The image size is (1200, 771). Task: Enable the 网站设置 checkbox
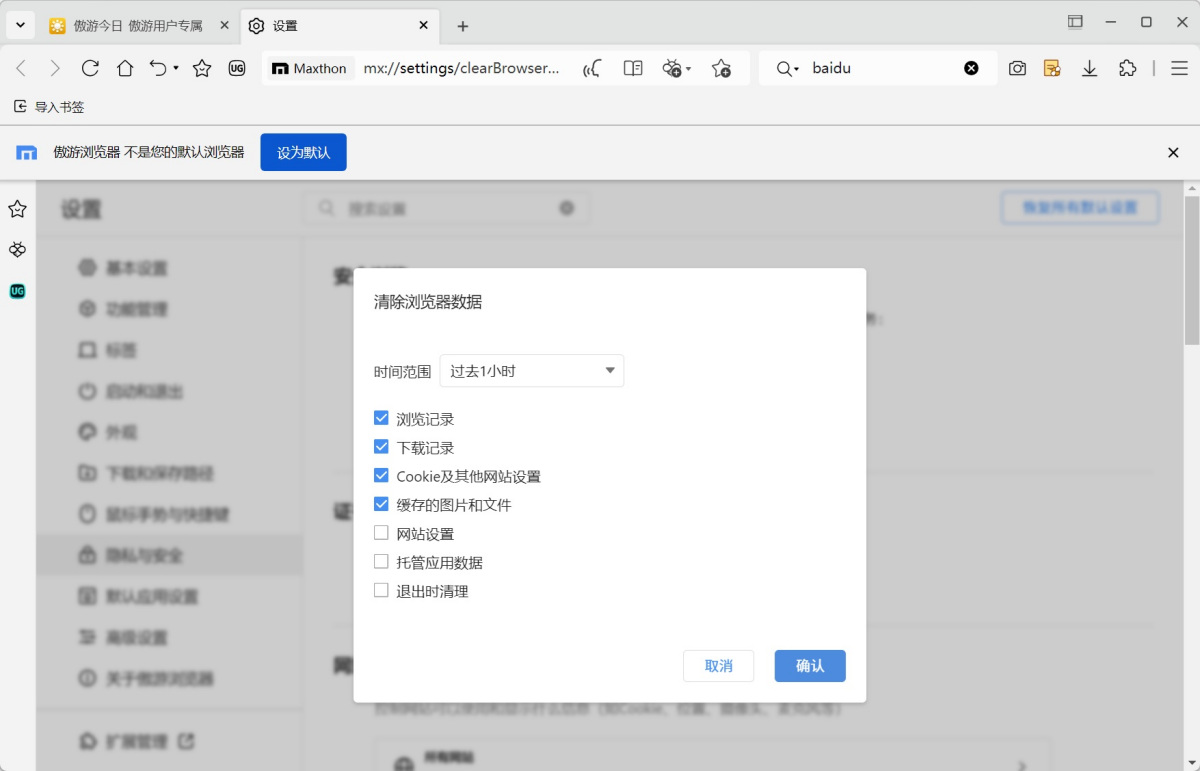point(381,533)
